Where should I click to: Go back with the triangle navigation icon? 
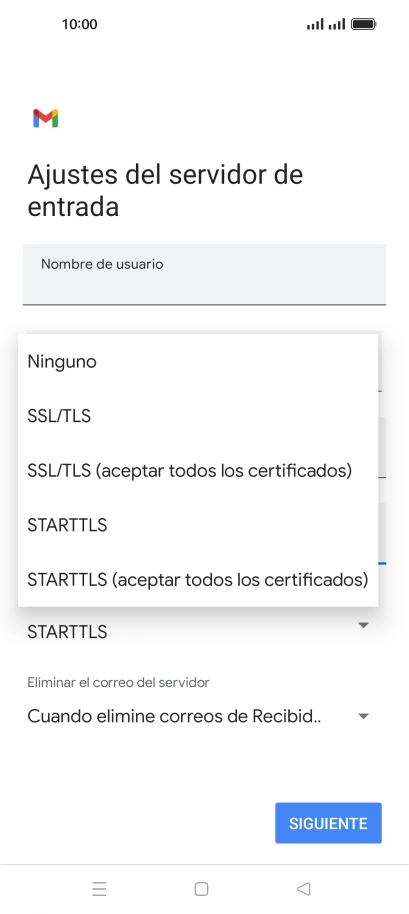(x=304, y=889)
